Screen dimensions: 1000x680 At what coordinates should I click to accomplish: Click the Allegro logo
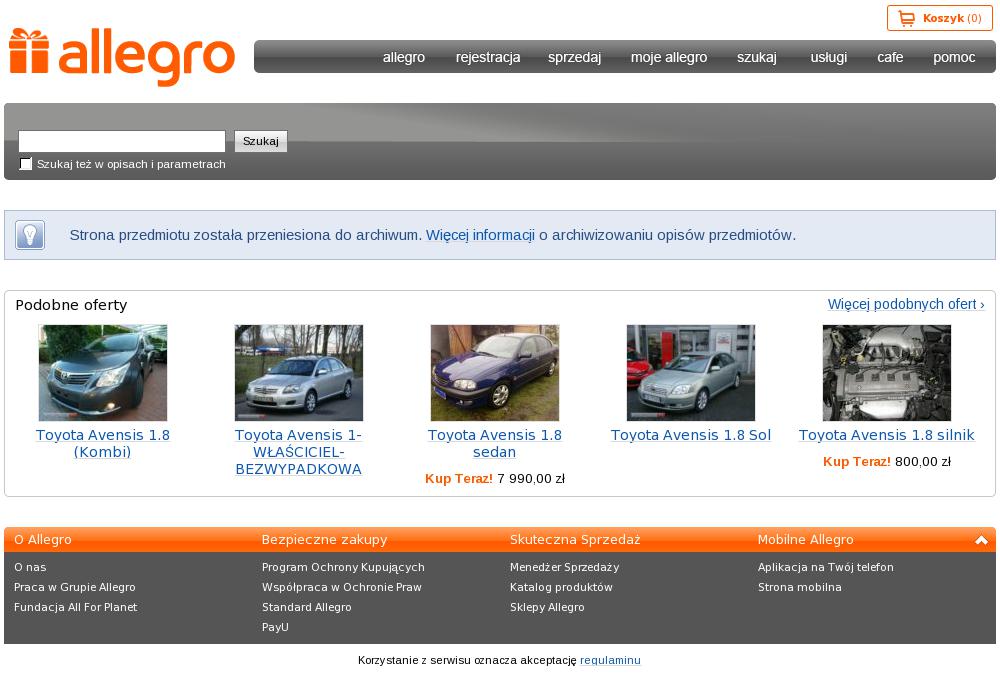pos(122,57)
